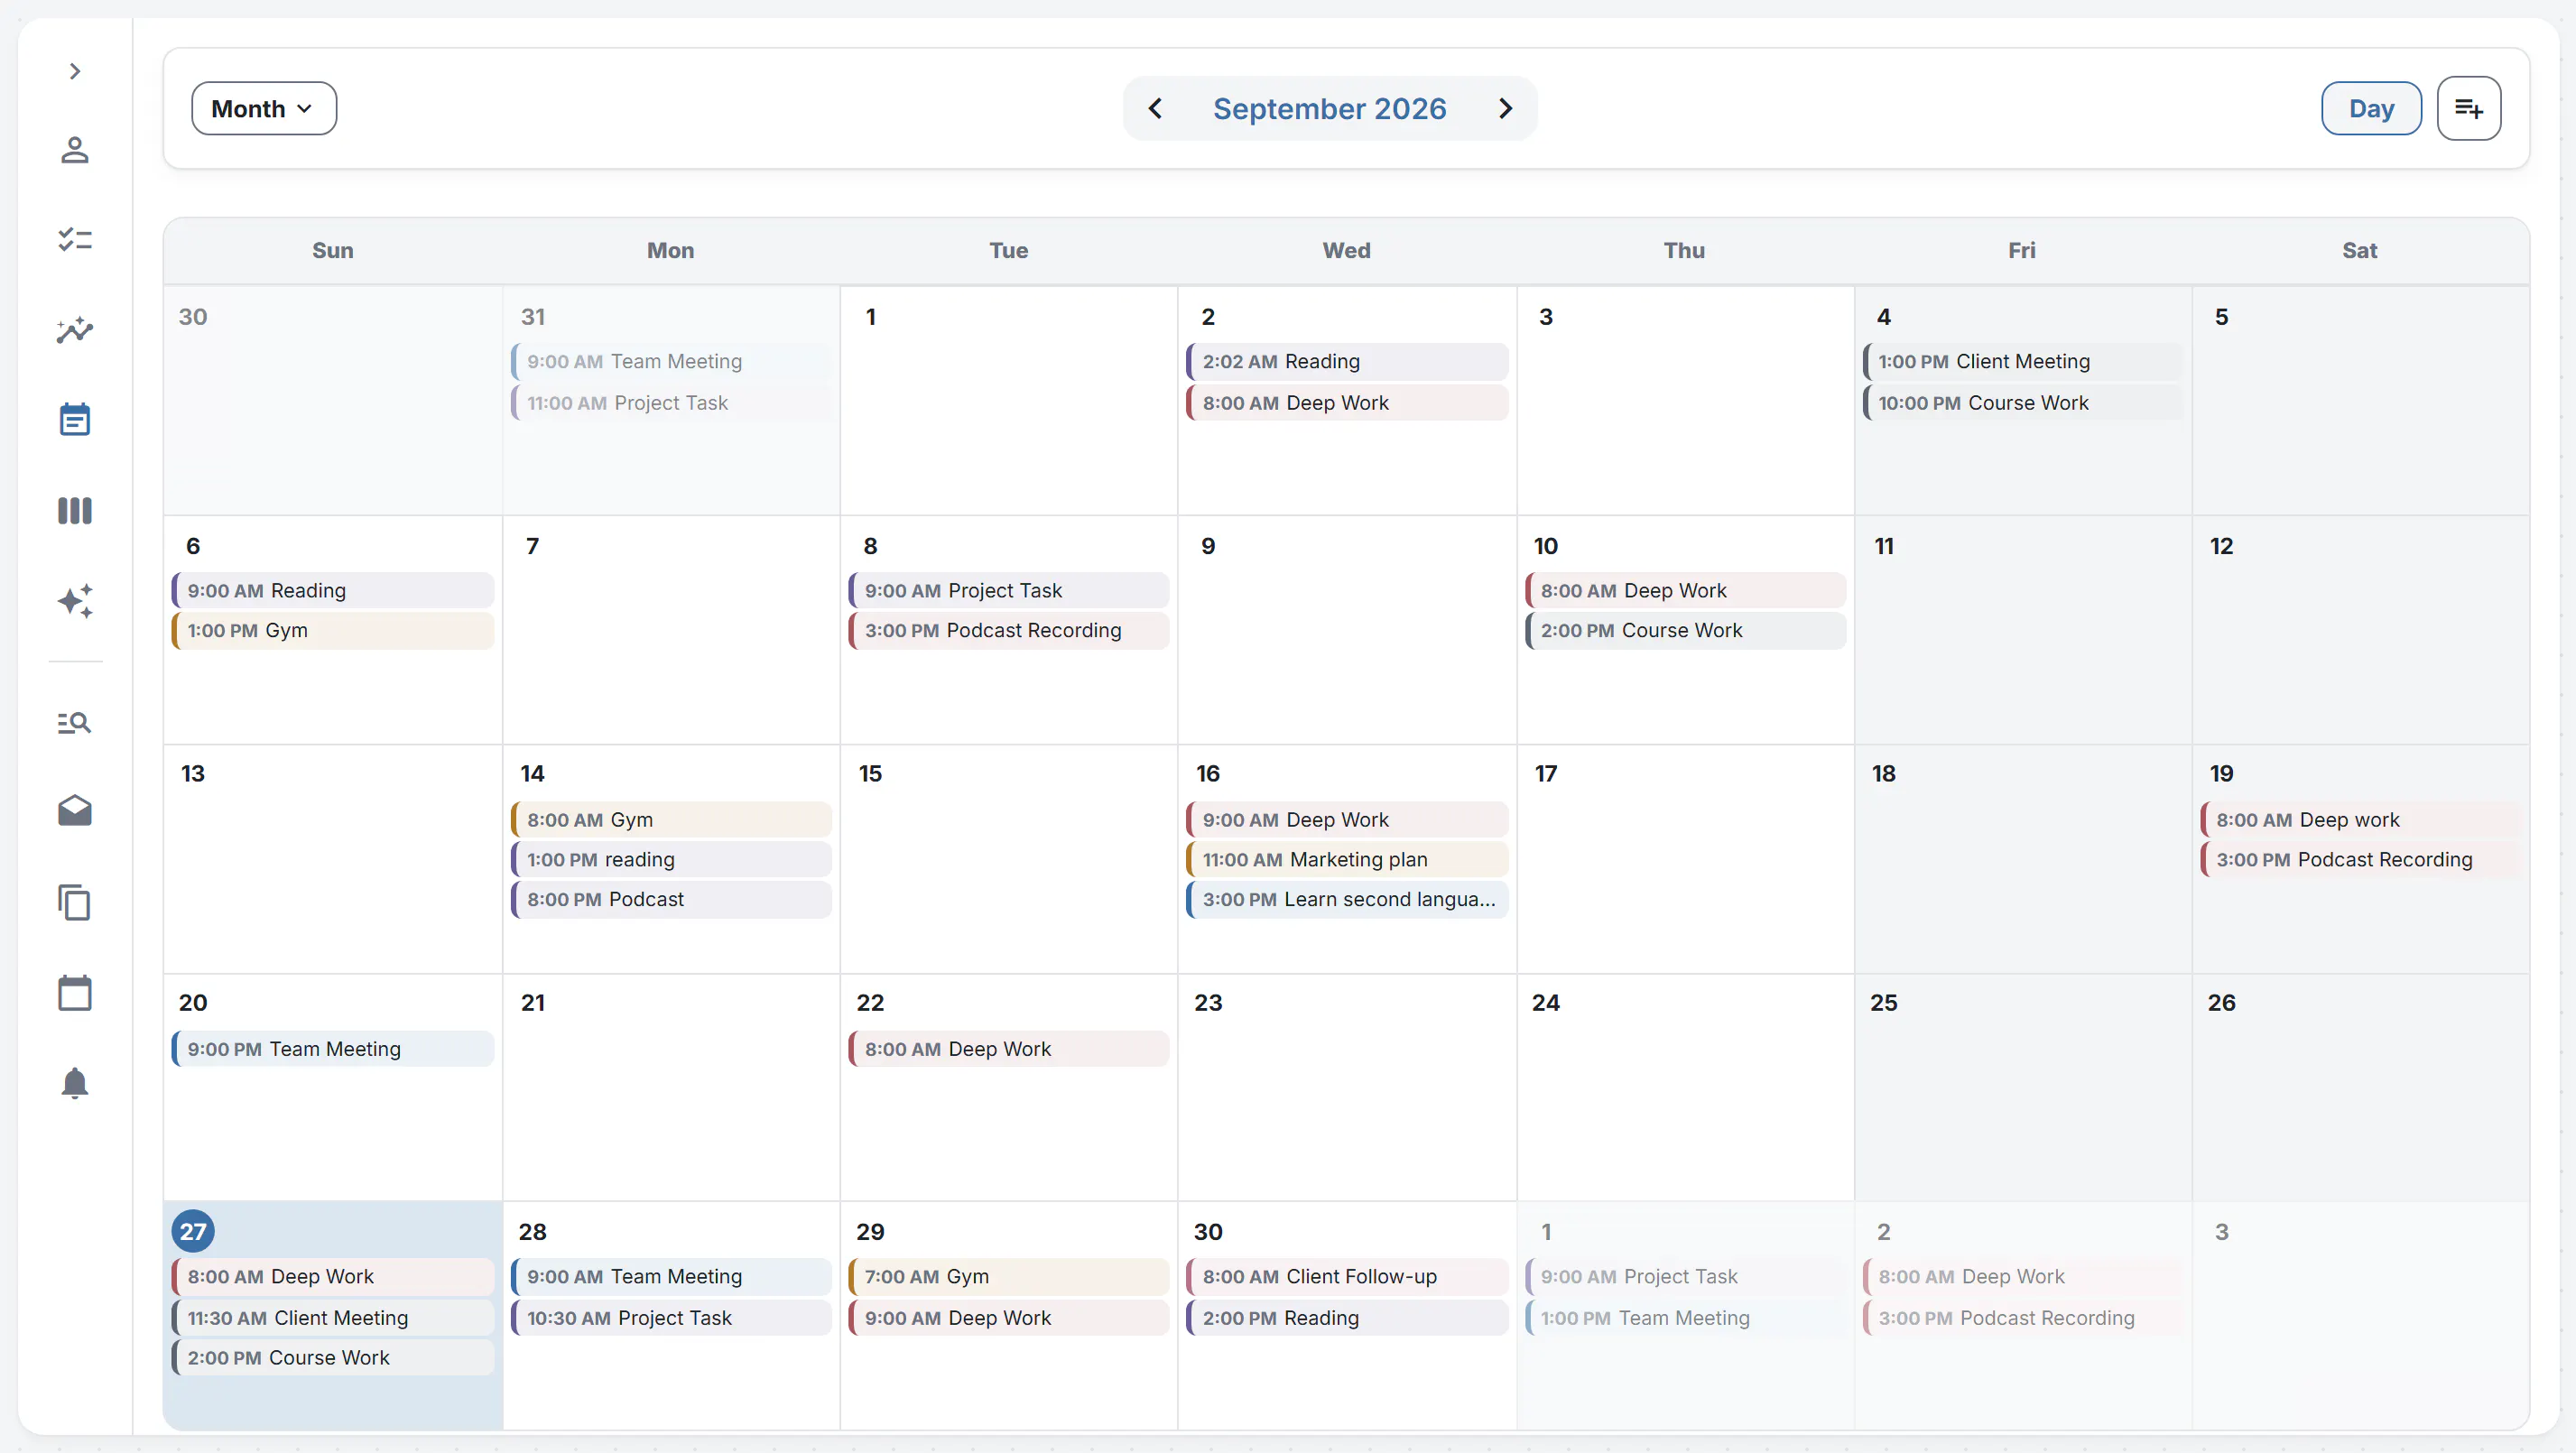Screen dimensions: 2576x1453
Task: Open 2:00 PM Reading on Sept 30
Action: (1347, 1318)
